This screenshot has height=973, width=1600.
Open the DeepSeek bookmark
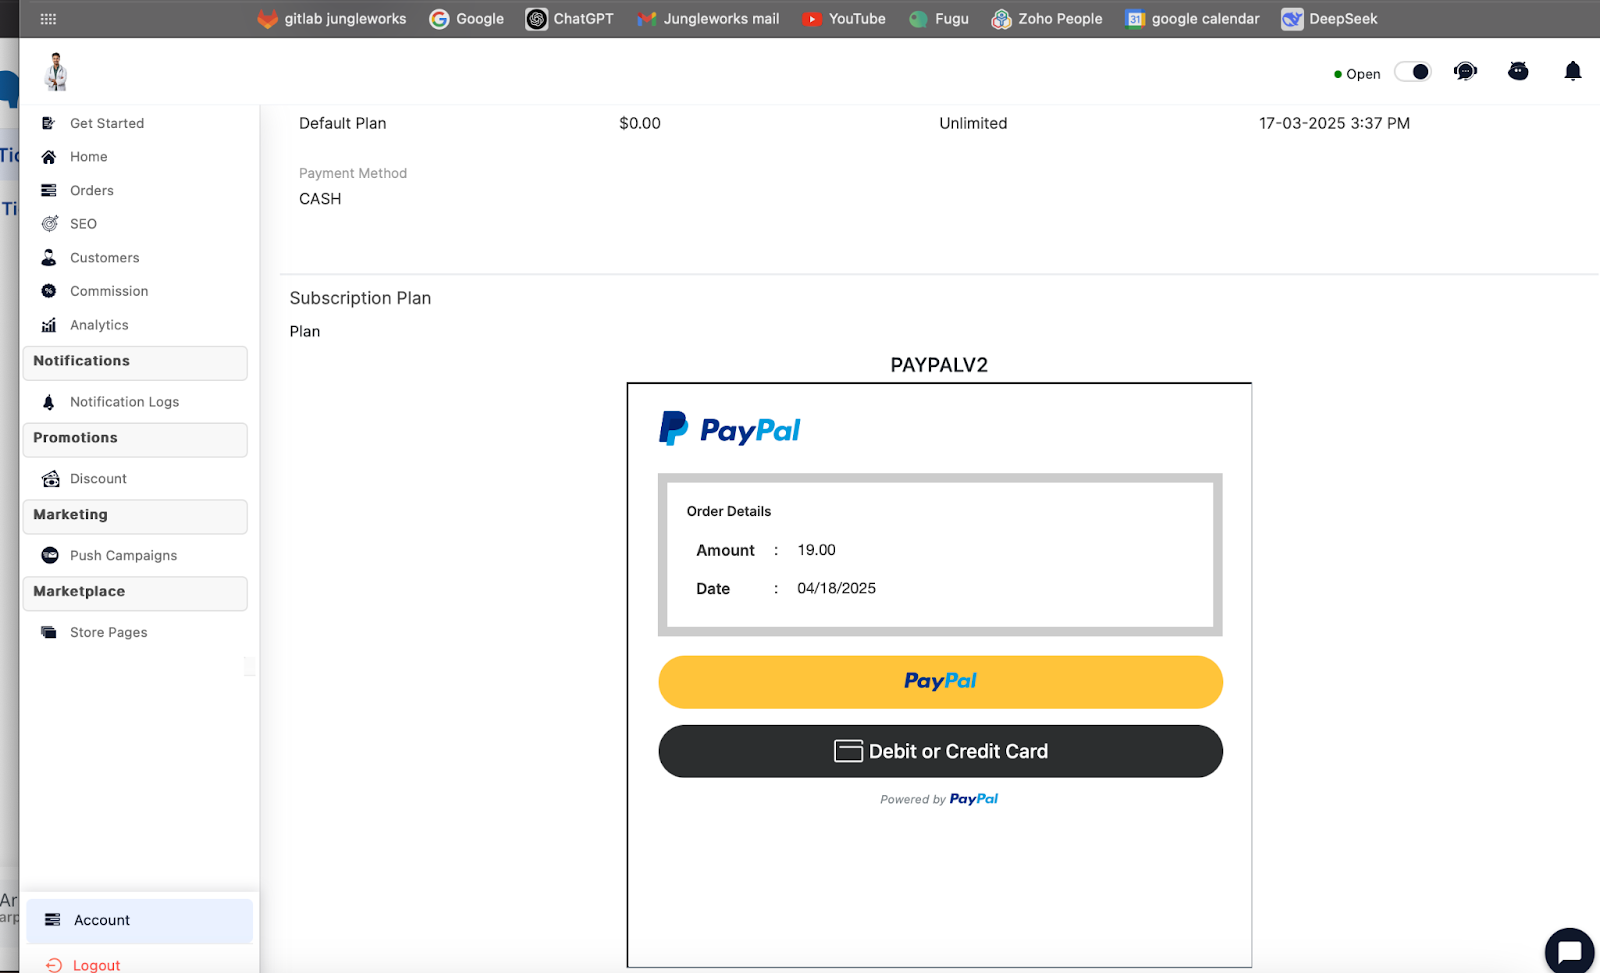click(x=1330, y=19)
